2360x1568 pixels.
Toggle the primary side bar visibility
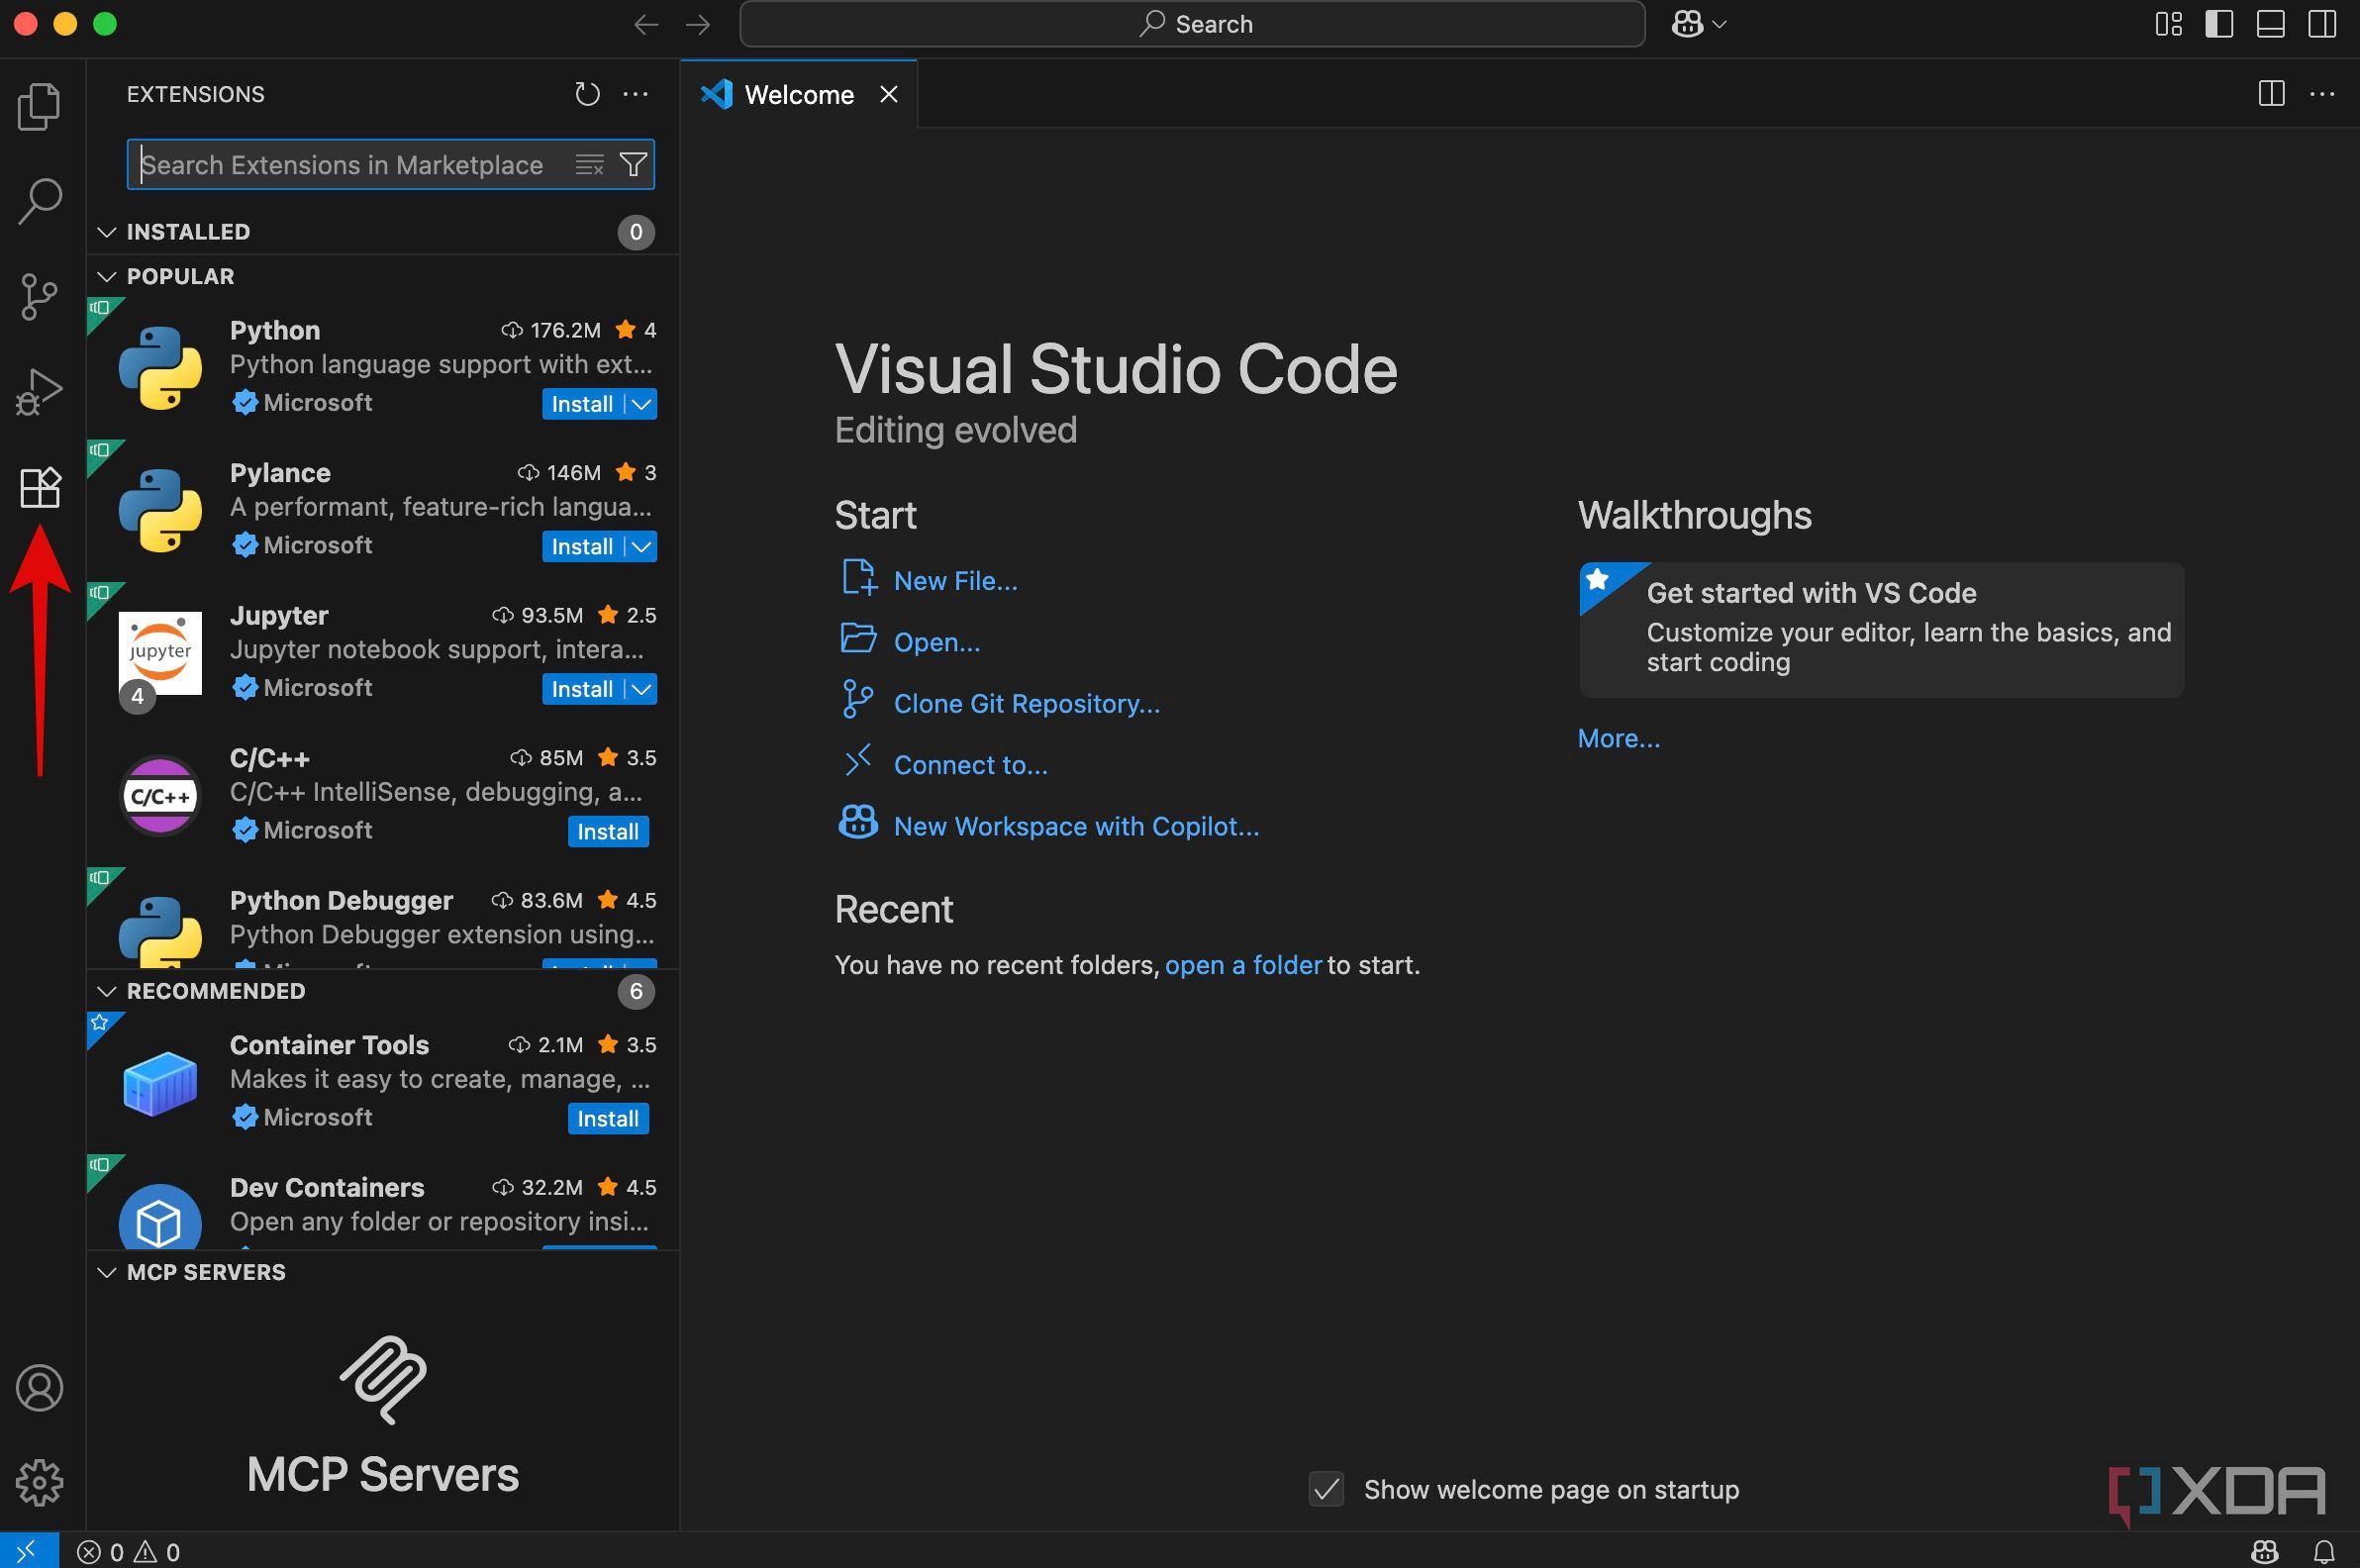coord(2219,24)
